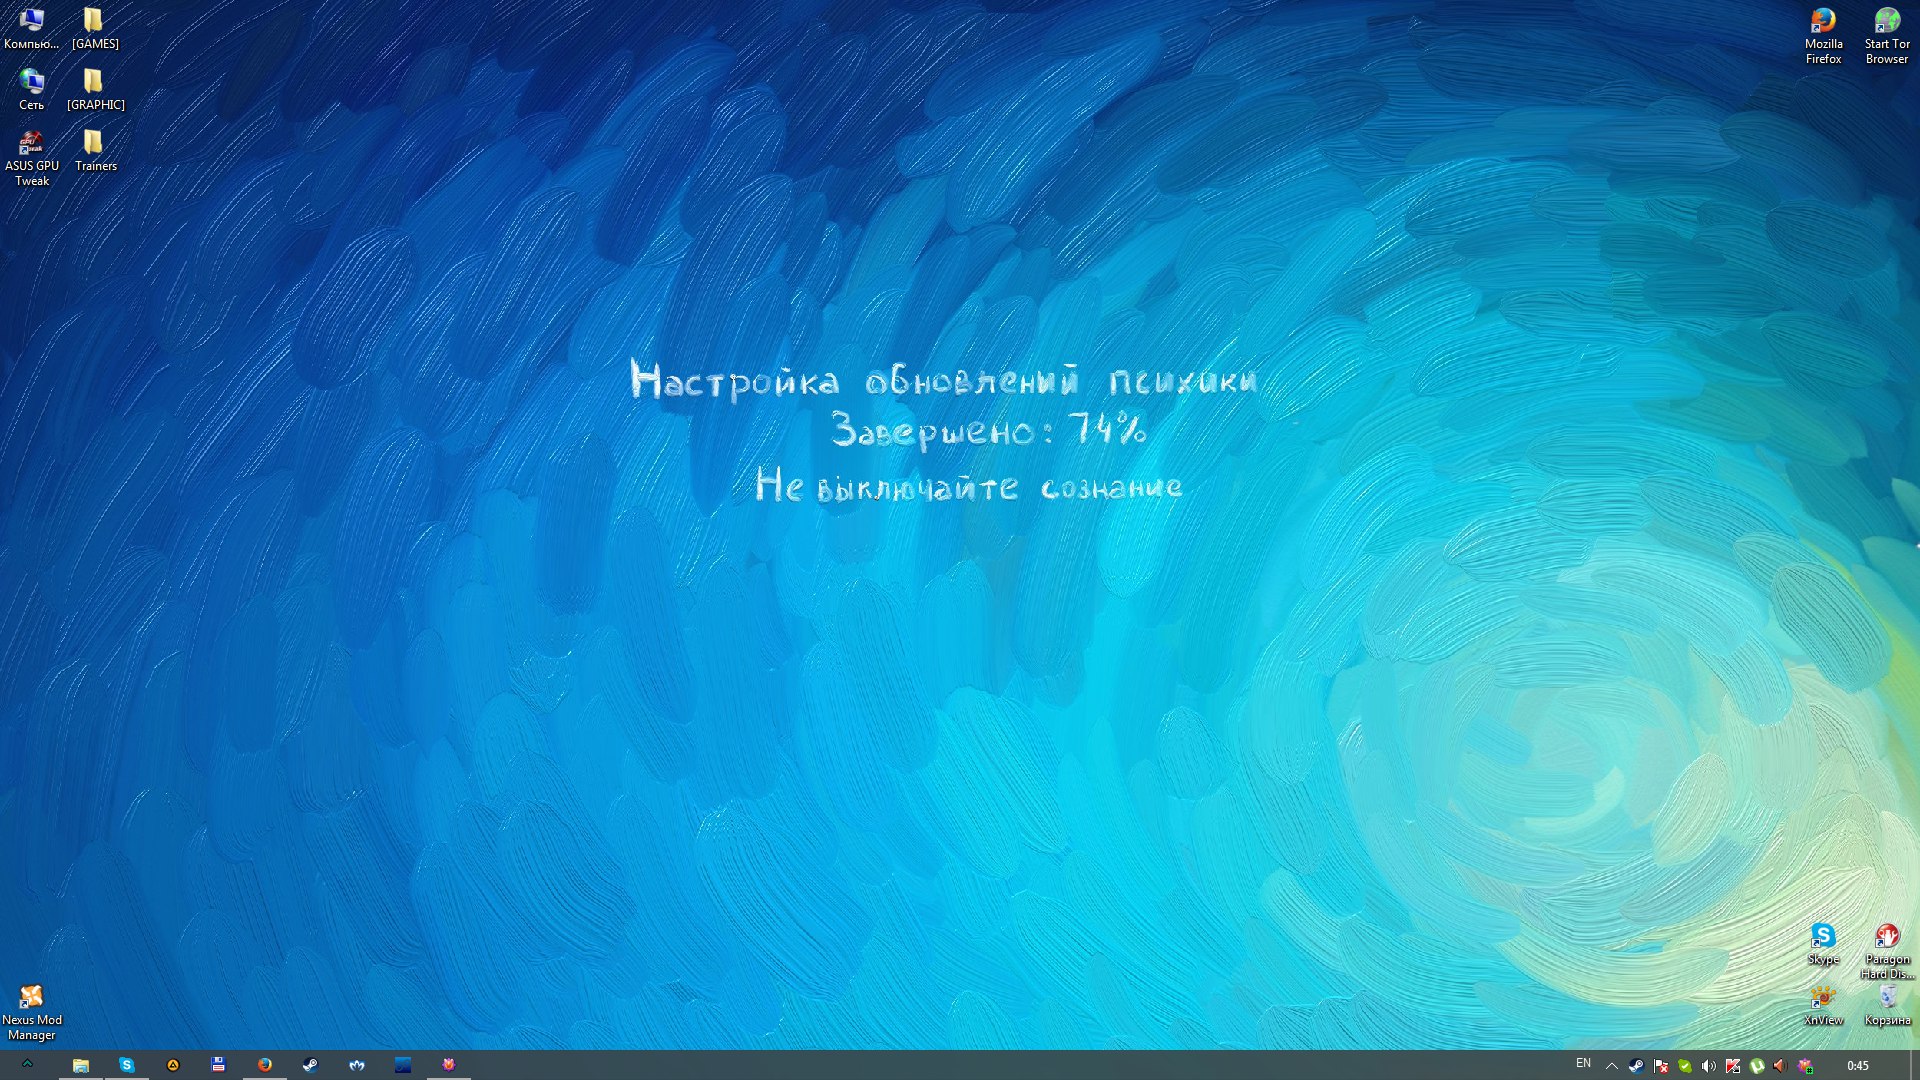The width and height of the screenshot is (1920, 1080).
Task: Click the Skype desktop shortcut
Action: [x=1823, y=937]
